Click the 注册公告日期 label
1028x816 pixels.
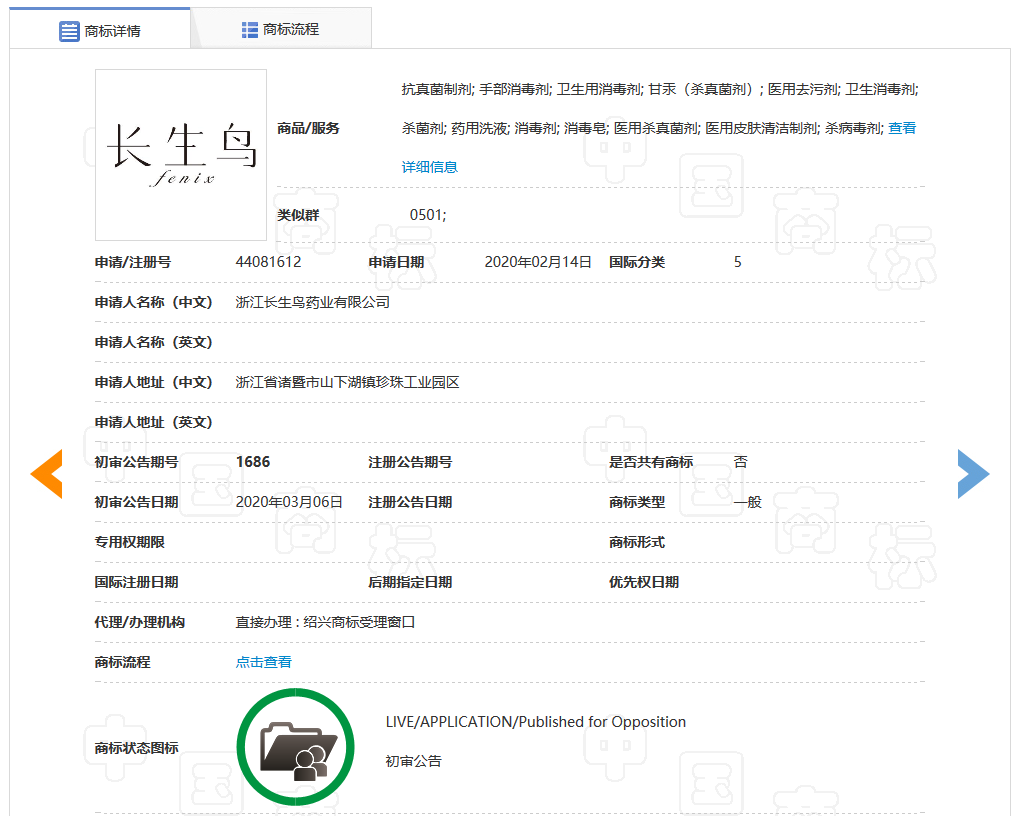[x=410, y=502]
